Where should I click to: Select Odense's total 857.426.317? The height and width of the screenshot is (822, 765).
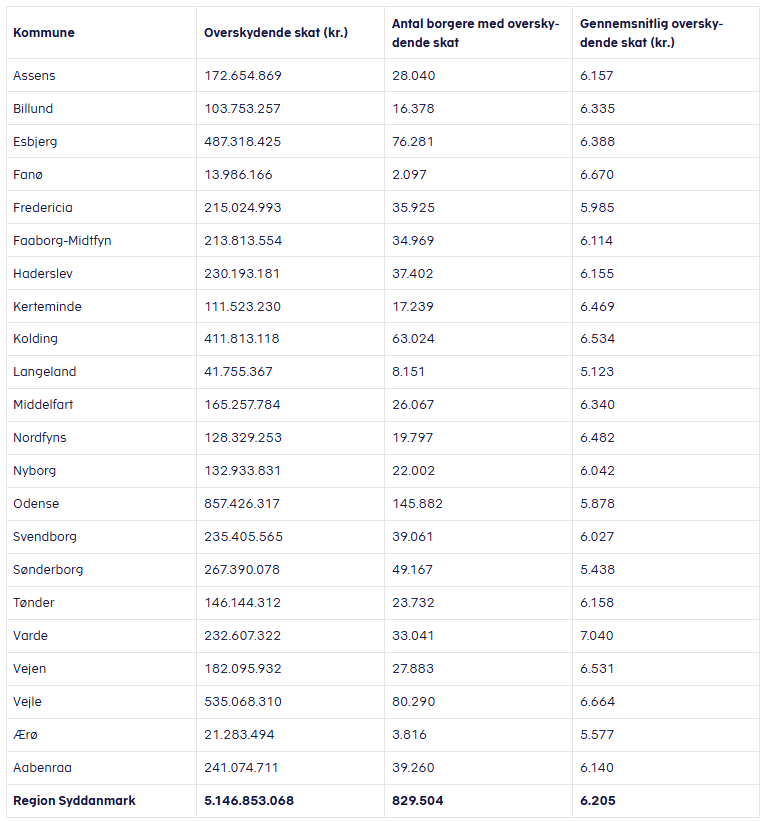(242, 504)
